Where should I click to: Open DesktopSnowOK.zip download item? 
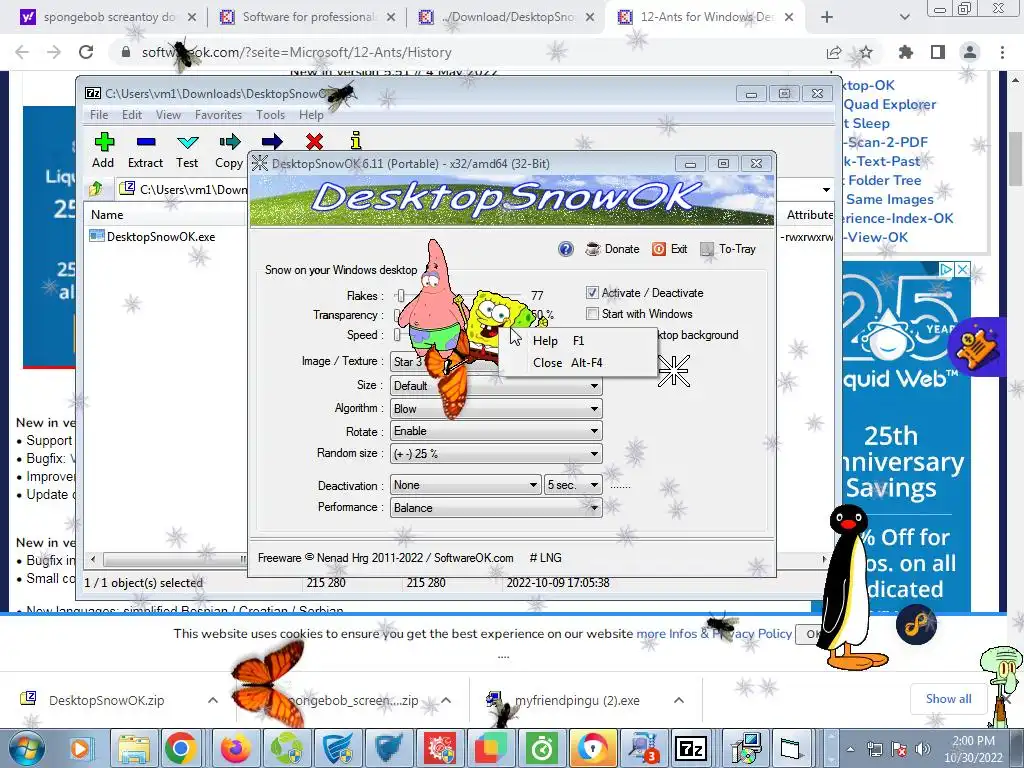(x=106, y=700)
